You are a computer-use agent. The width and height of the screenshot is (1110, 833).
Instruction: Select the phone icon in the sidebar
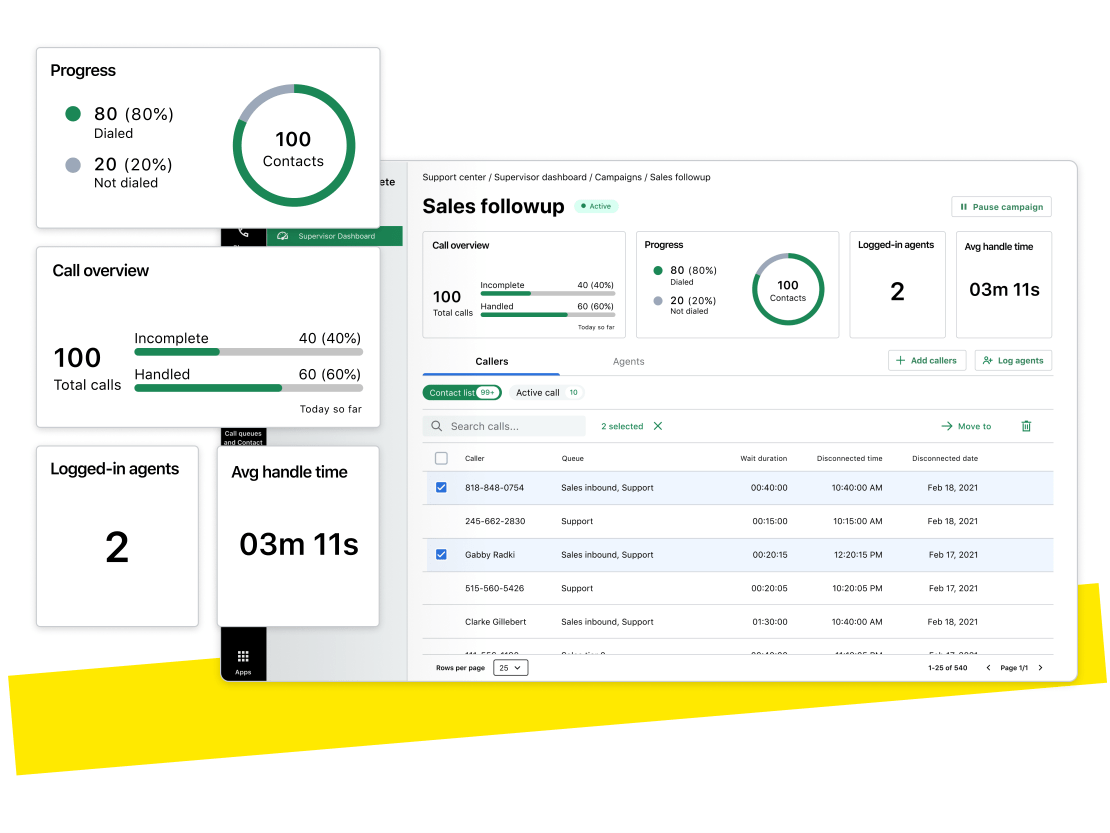(241, 233)
